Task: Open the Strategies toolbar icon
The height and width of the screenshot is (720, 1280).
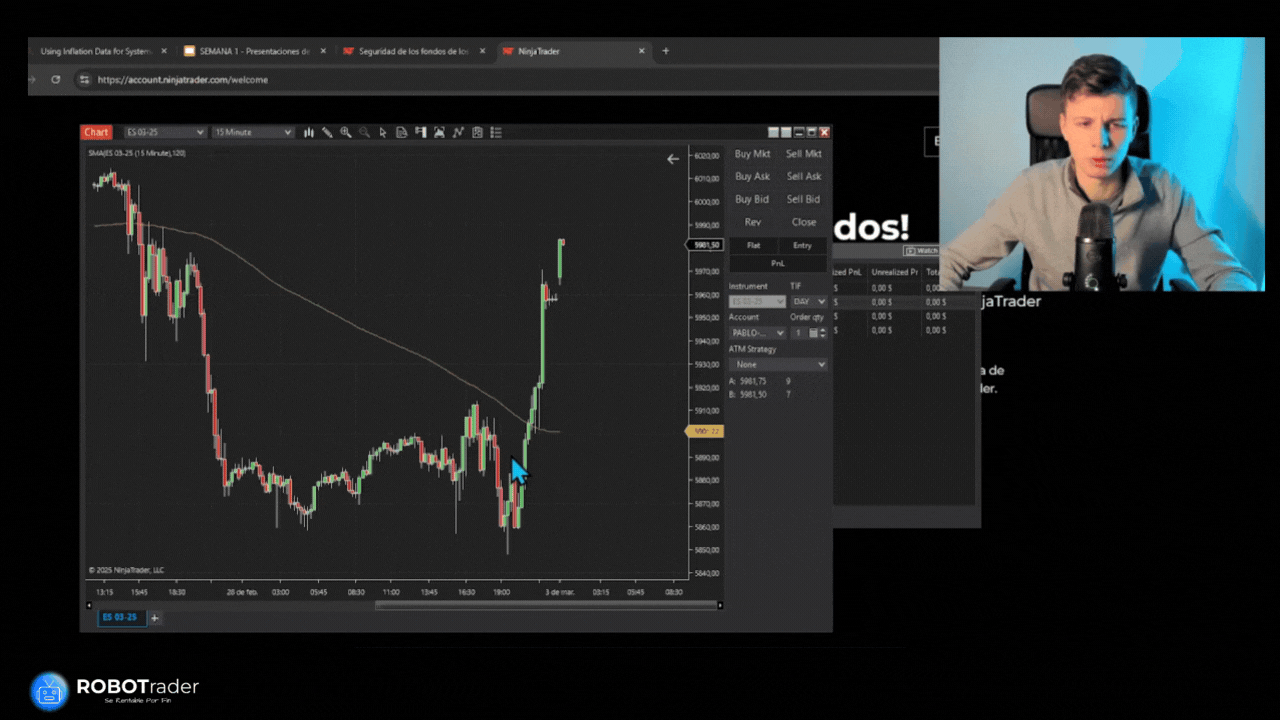Action: coord(477,132)
